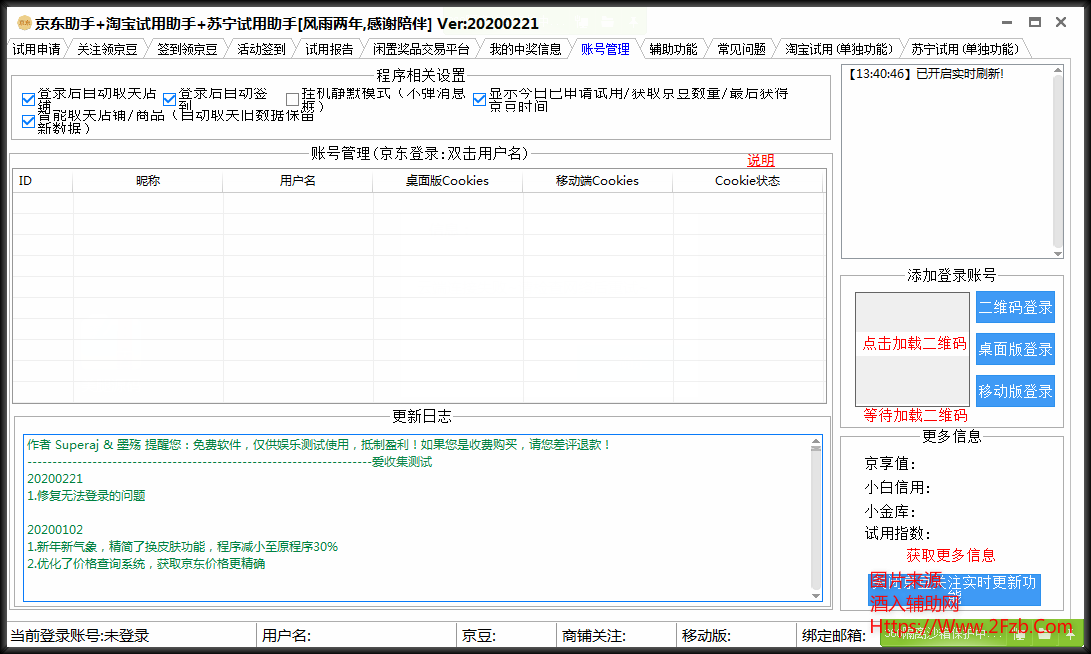Select the 账号管理 tab

tap(605, 49)
